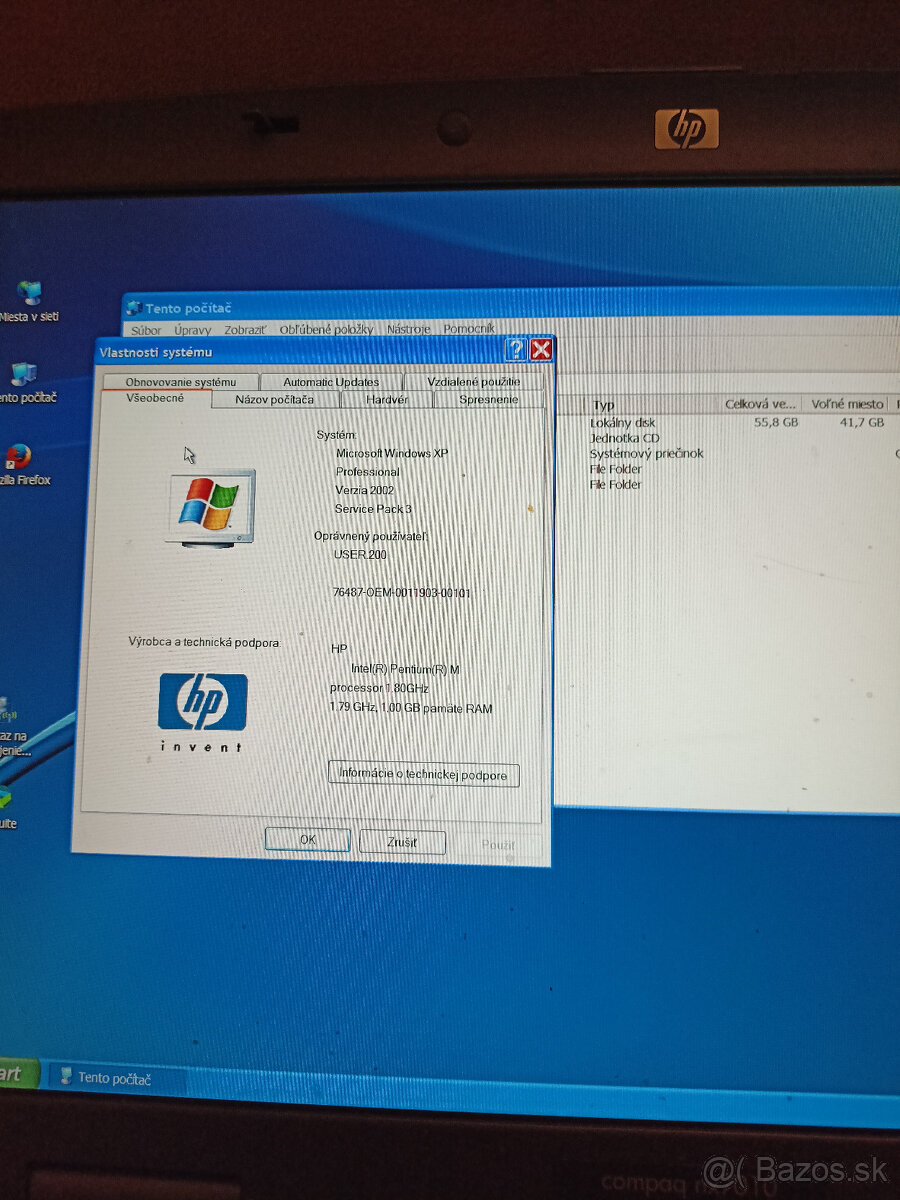
Task: Click the Tento počítač desktop icon
Action: click(25, 383)
